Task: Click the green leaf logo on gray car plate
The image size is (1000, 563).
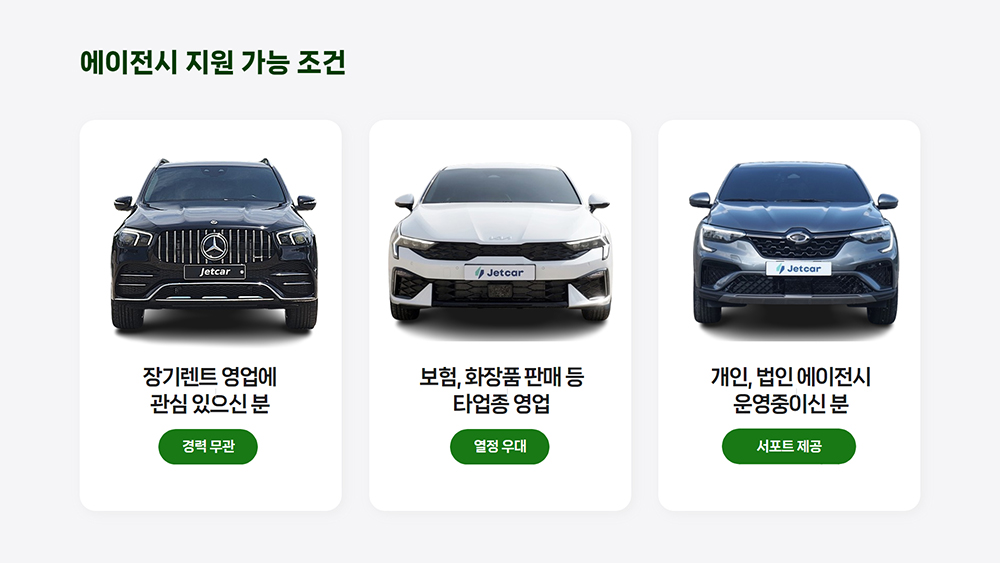Action: tap(780, 269)
